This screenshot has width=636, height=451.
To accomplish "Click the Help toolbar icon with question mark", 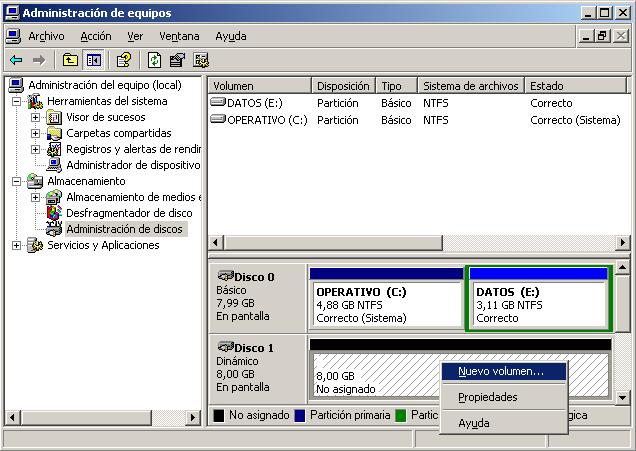I will (x=124, y=60).
